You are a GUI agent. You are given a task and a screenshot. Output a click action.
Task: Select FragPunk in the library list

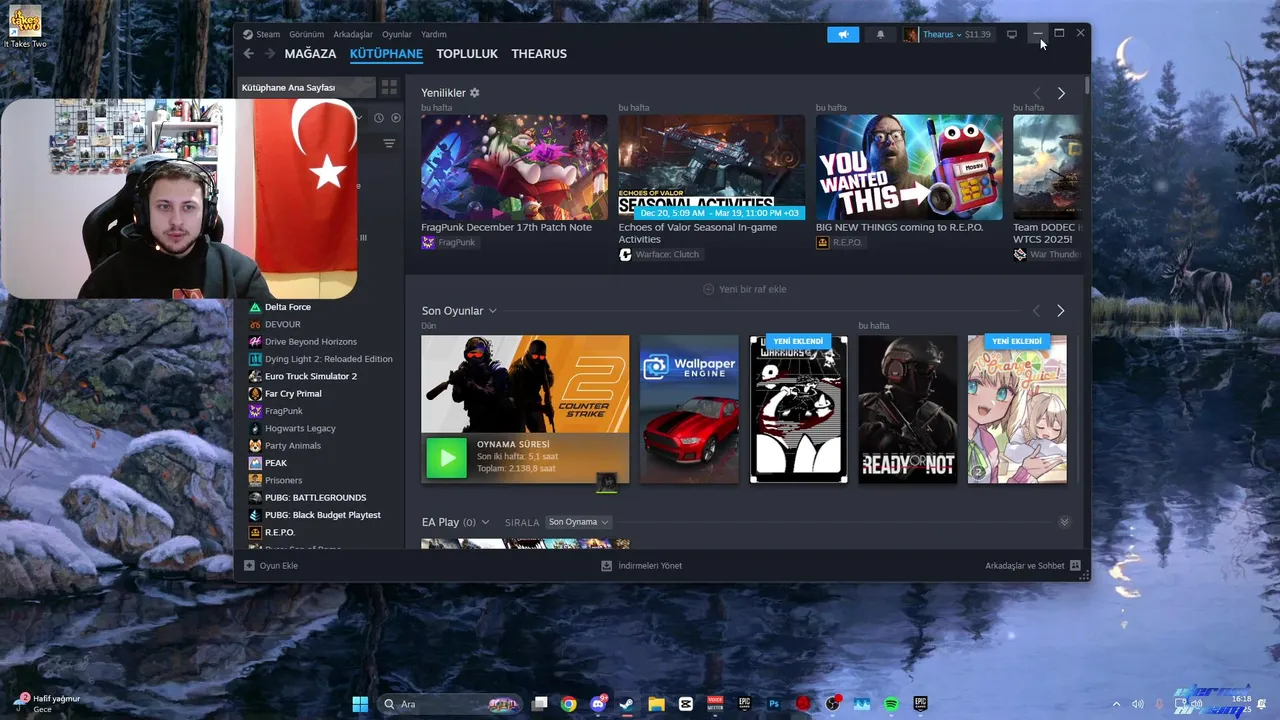(x=283, y=411)
